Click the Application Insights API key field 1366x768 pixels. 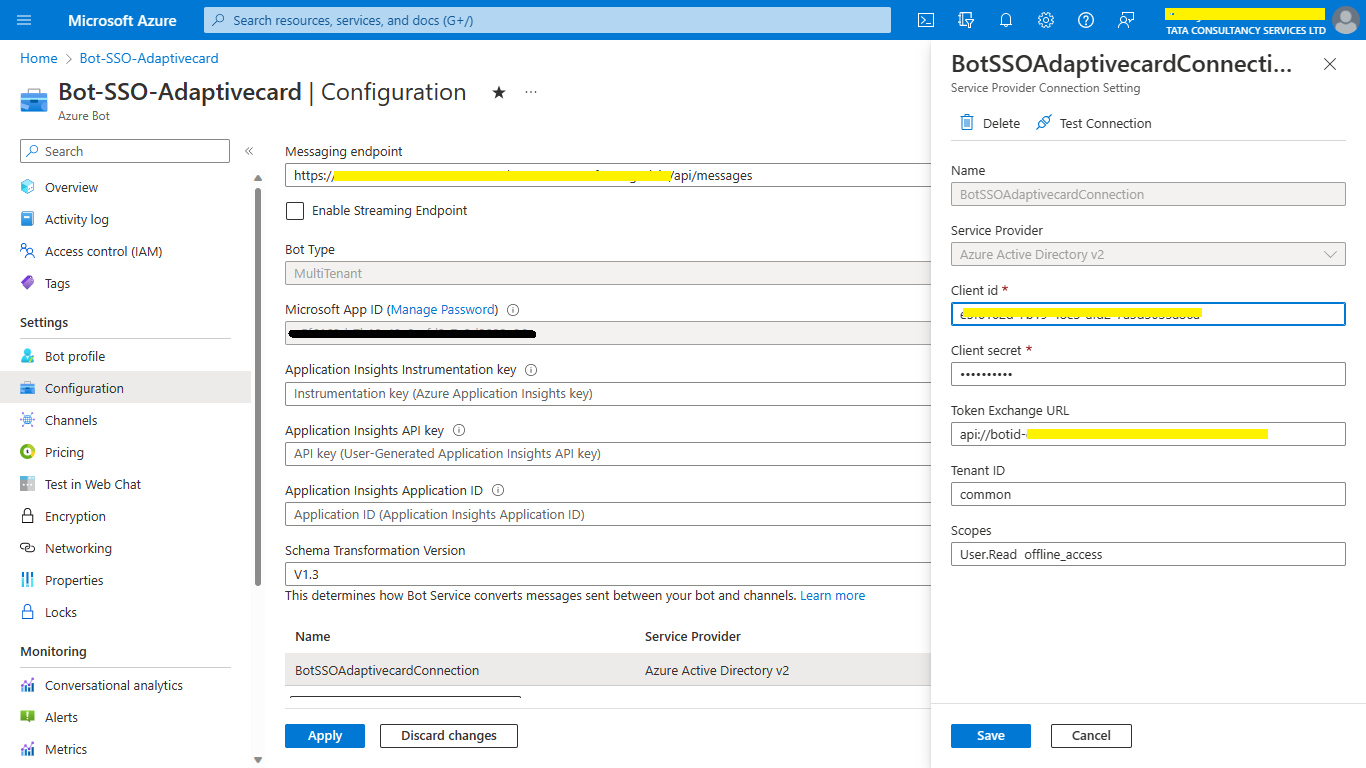[x=607, y=454]
